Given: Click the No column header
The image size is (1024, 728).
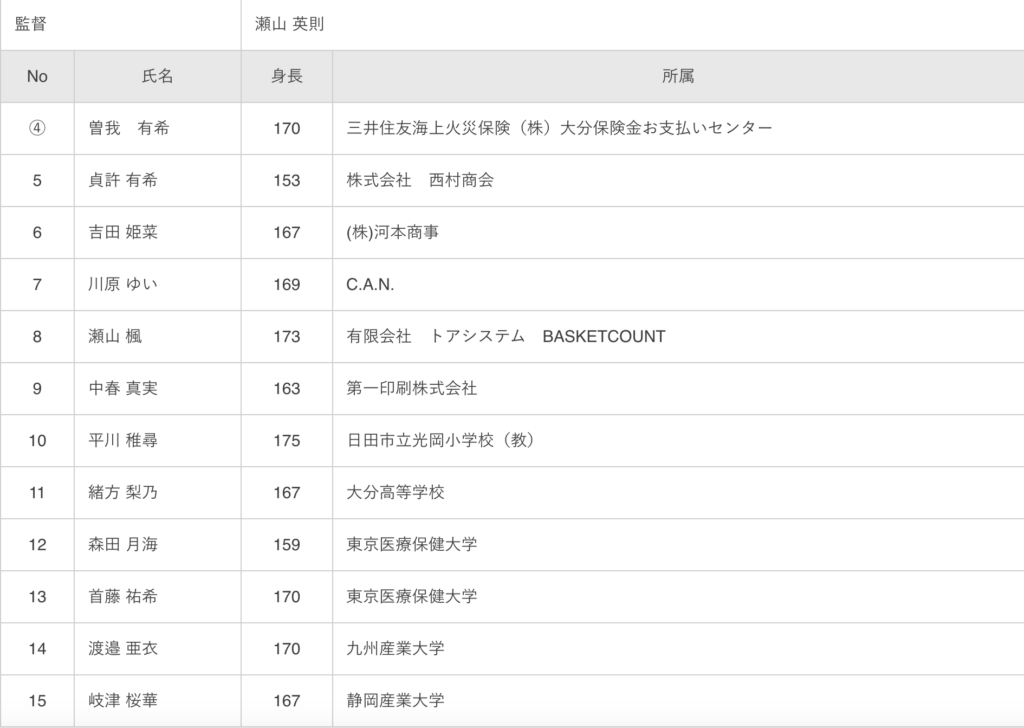Looking at the screenshot, I should [37, 76].
